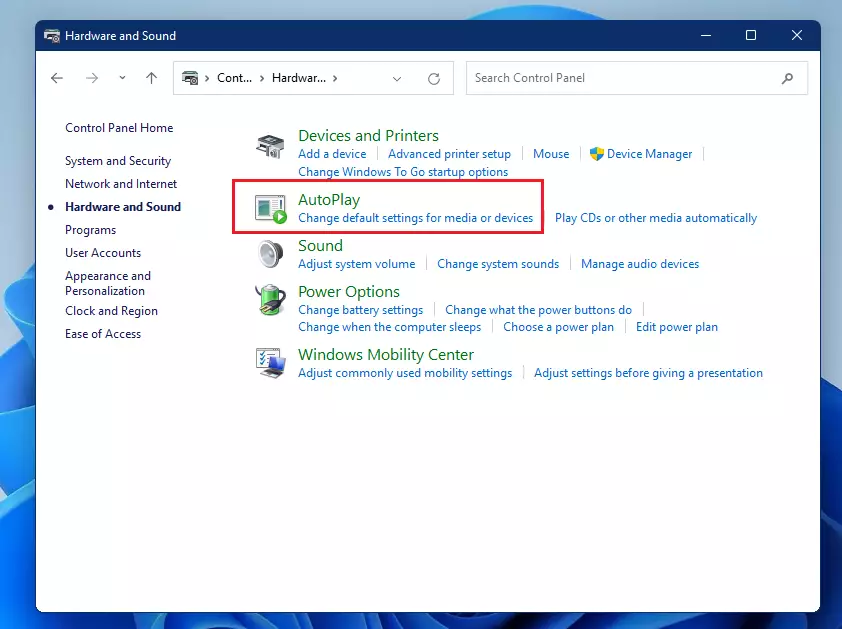Focus the Search Control Panel field
842x629 pixels.
coord(637,78)
